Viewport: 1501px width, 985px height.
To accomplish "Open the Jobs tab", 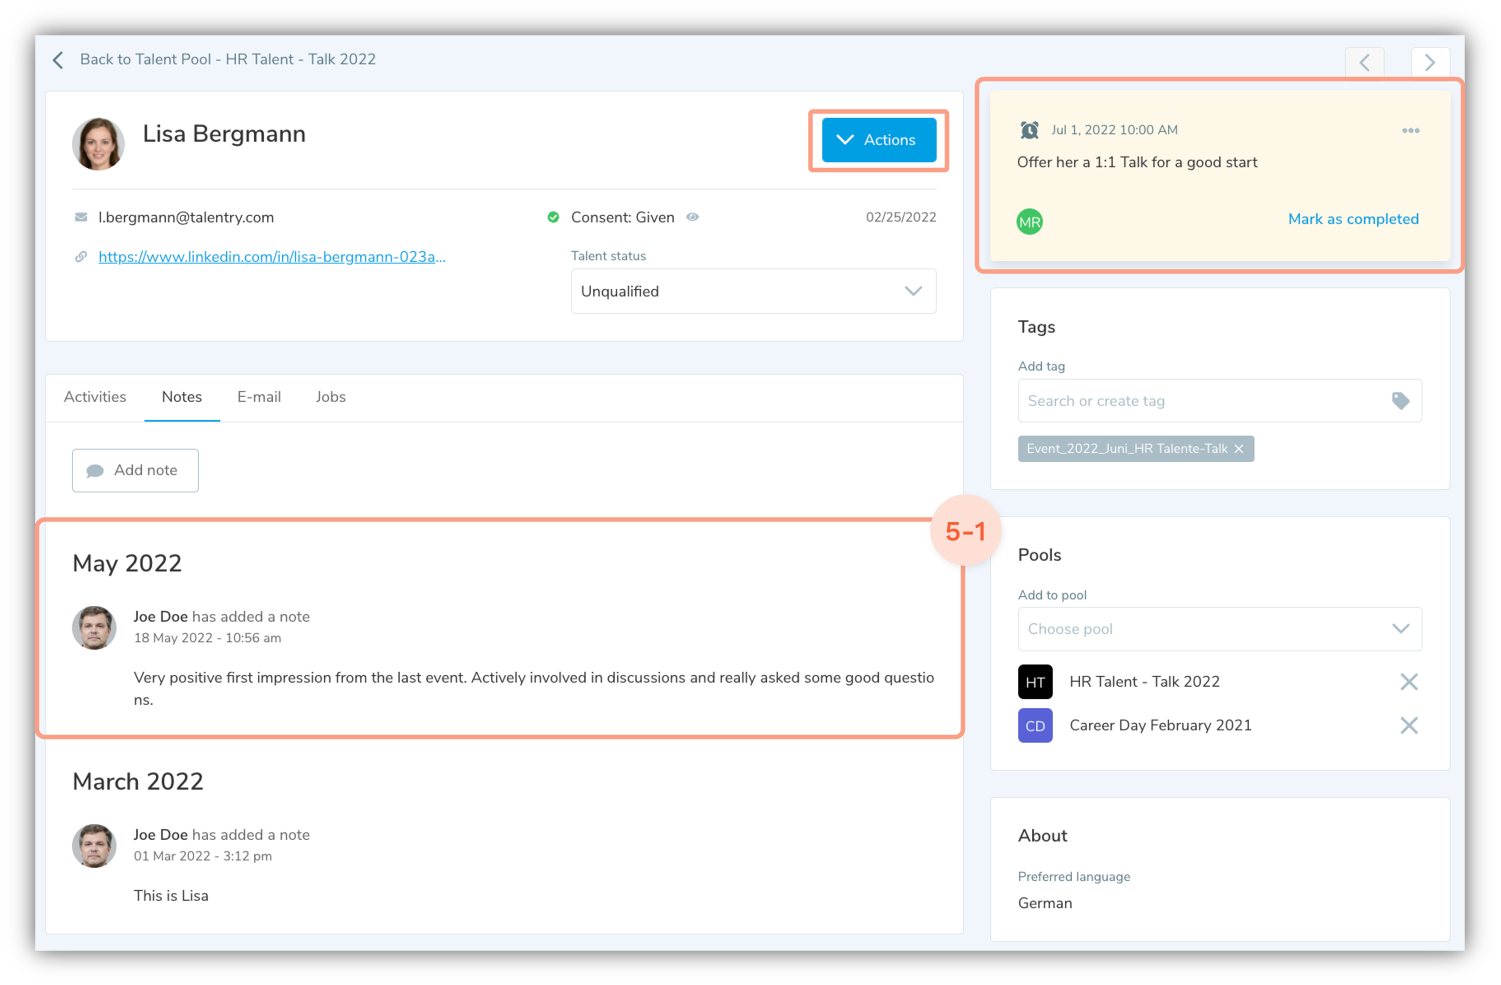I will click(330, 397).
